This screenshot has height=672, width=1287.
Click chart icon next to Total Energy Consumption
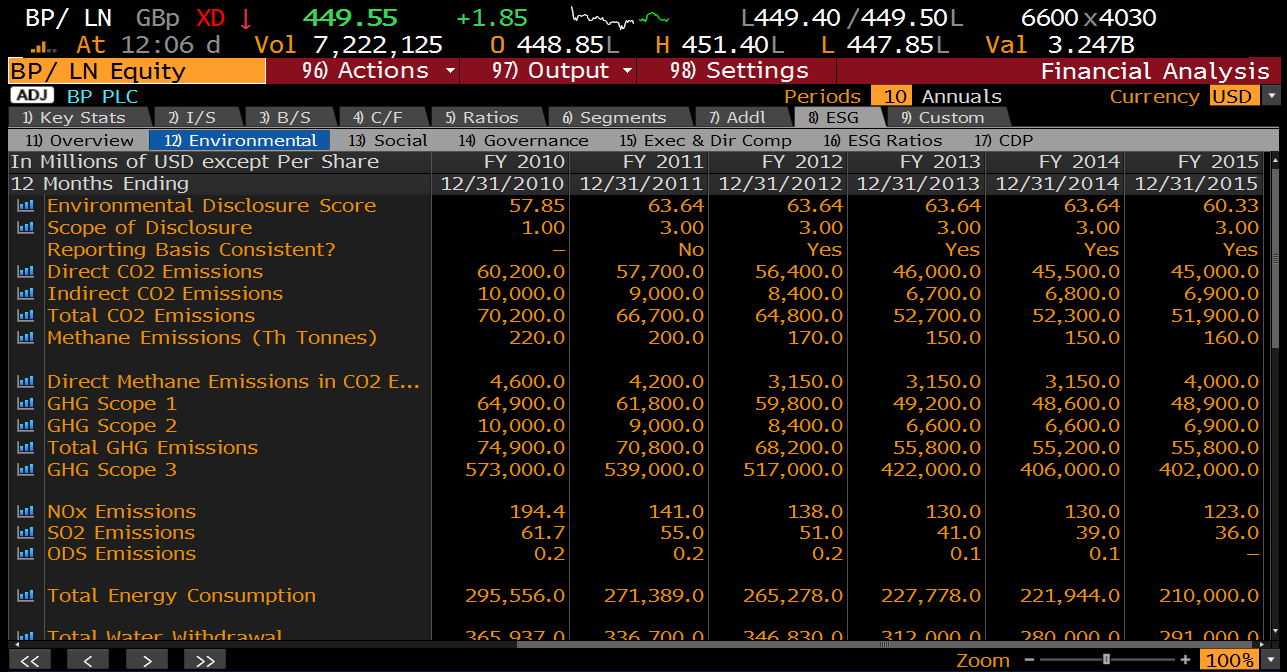(x=25, y=596)
